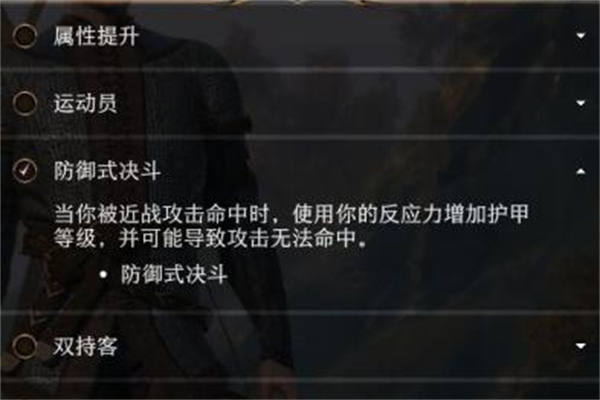Image resolution: width=600 pixels, height=400 pixels.
Task: Click the bulleted 防御式决斗 entry
Action: 174,274
